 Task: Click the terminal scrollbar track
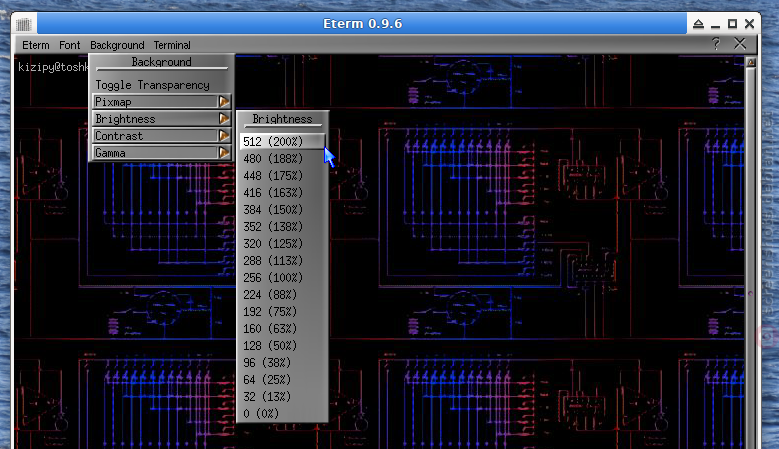point(751,258)
